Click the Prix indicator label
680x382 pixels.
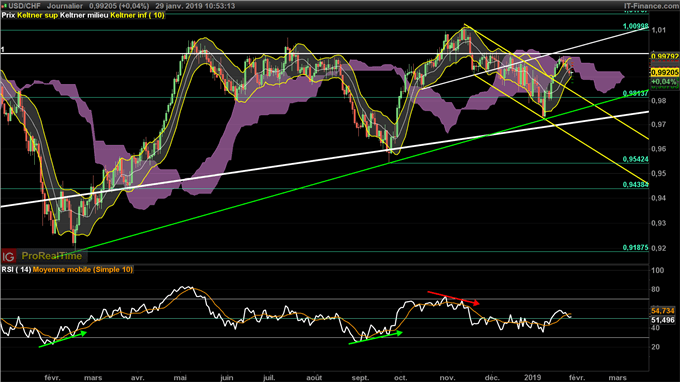click(x=8, y=15)
